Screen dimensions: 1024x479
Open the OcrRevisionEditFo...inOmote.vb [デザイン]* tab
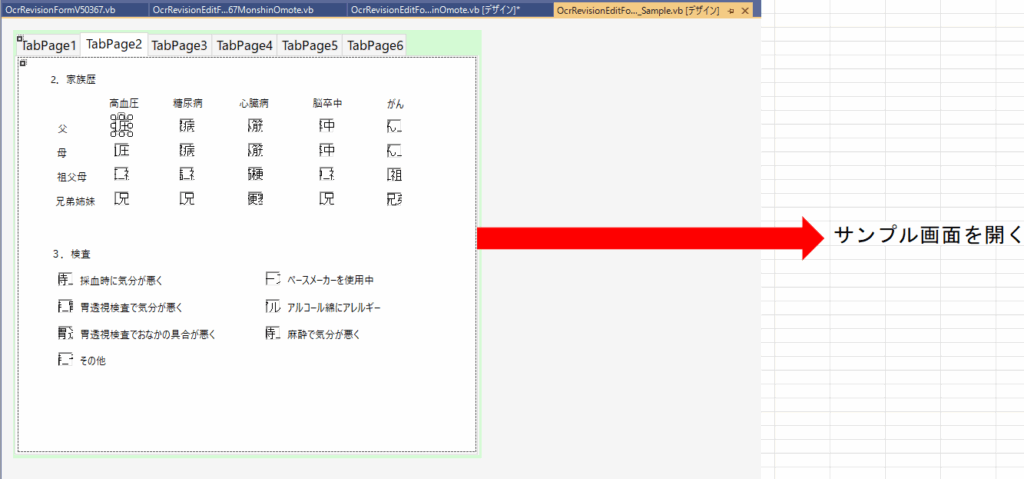(x=435, y=9)
